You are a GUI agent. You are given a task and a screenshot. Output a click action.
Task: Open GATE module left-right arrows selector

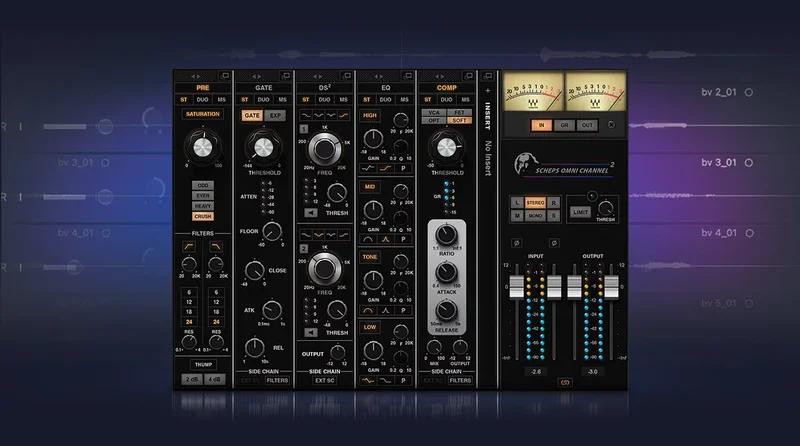tap(257, 77)
